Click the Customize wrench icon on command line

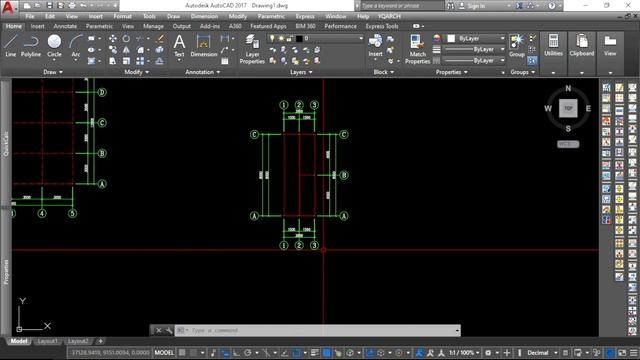169,330
